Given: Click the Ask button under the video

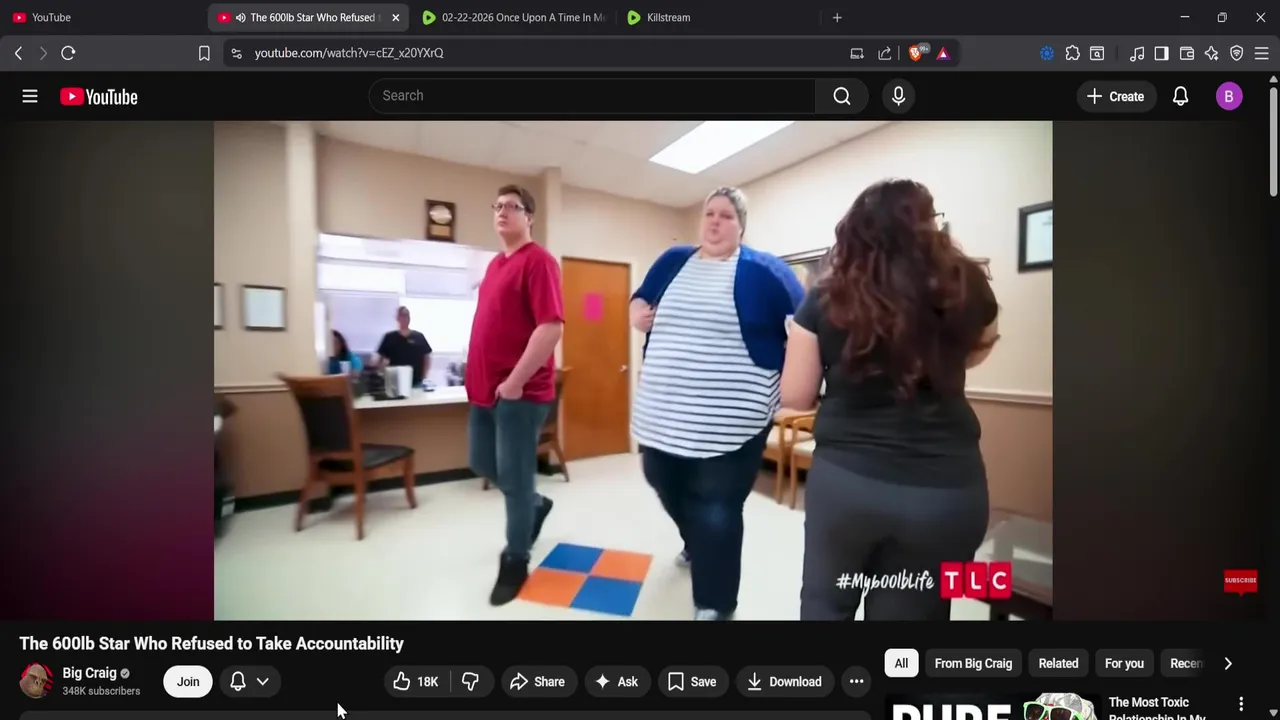Looking at the screenshot, I should 616,682.
